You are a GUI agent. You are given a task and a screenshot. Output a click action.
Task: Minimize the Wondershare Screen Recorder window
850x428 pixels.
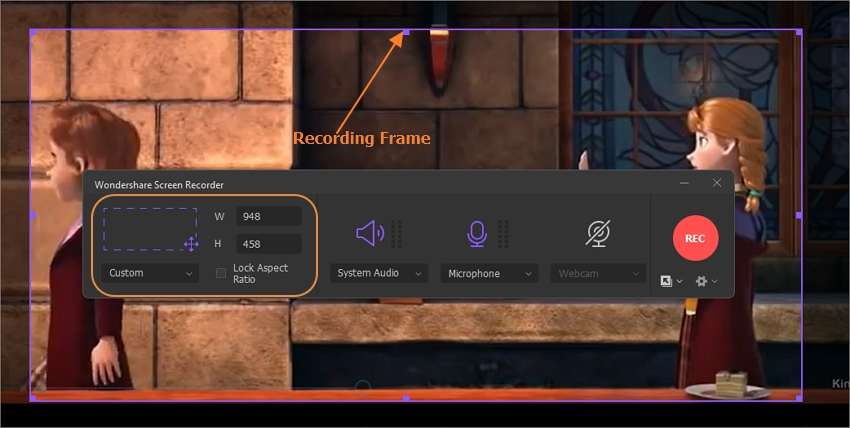coord(685,183)
